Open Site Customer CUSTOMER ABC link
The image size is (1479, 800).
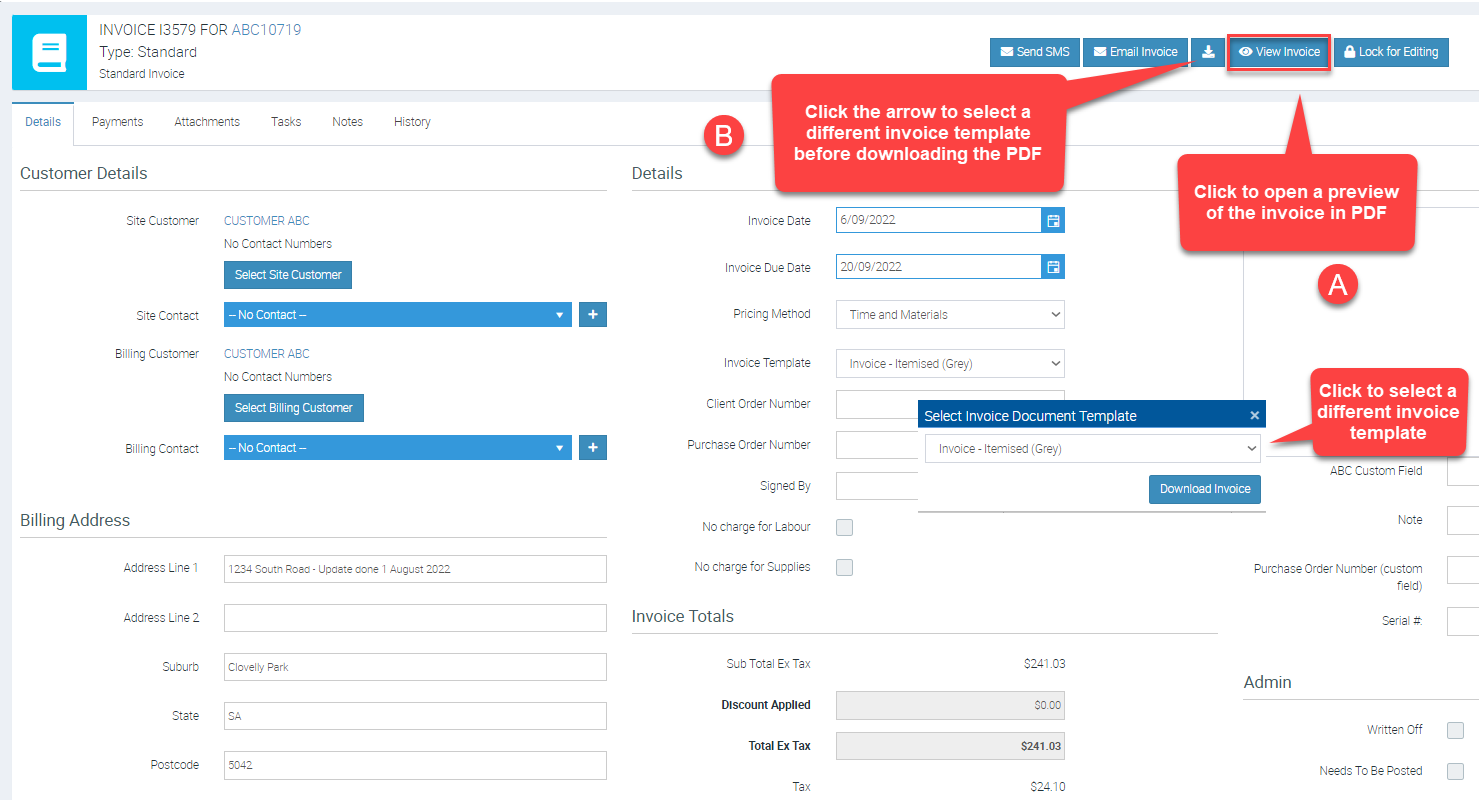[x=267, y=221]
